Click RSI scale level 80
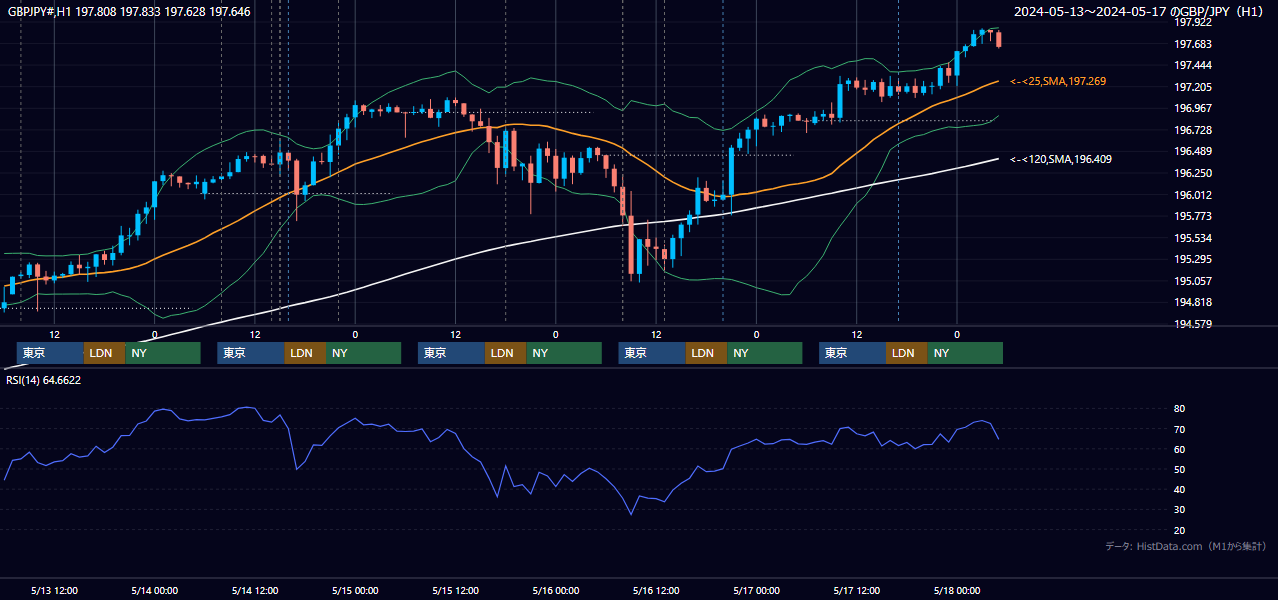Screen dimensions: 1278x600 point(1180,409)
